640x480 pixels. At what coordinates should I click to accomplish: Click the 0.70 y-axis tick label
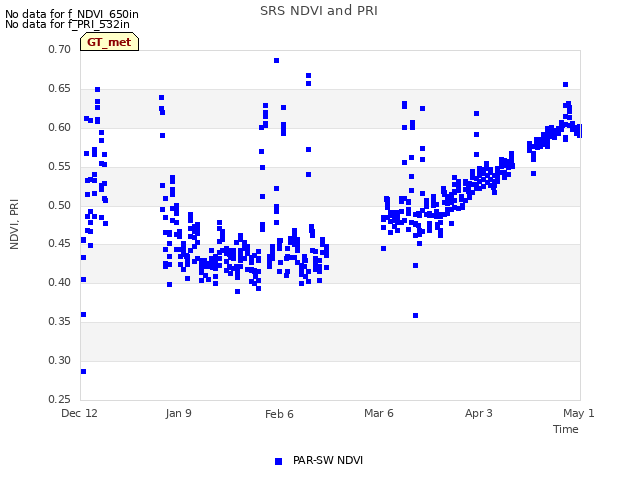pos(60,49)
